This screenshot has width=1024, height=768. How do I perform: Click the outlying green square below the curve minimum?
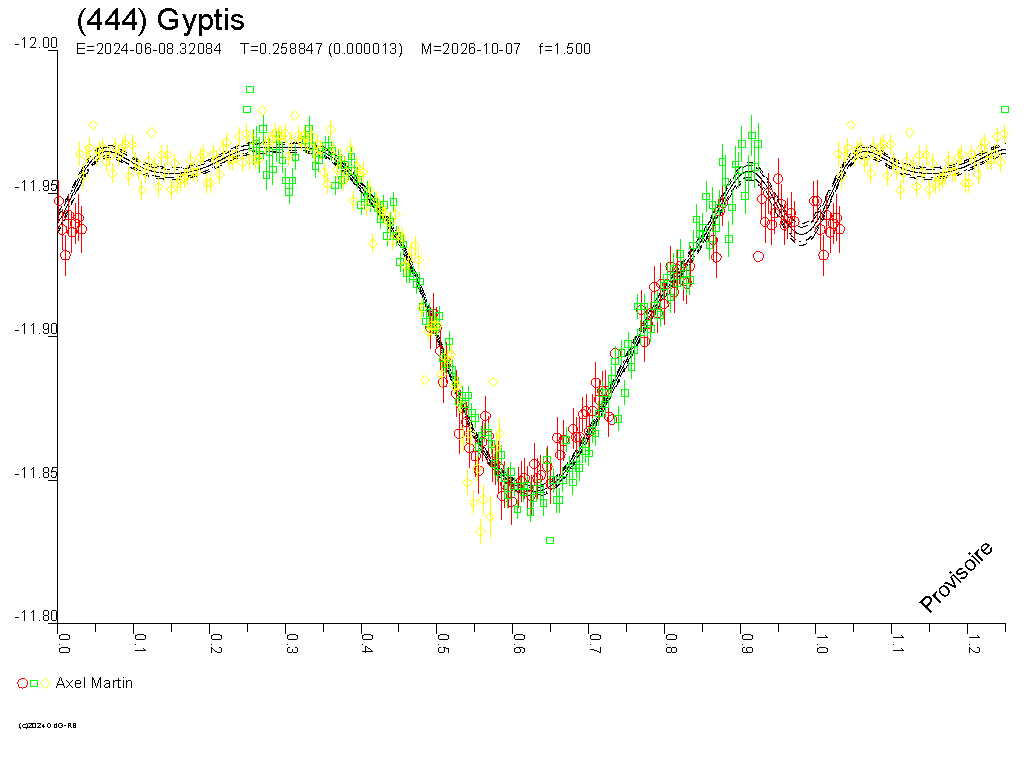click(549, 540)
